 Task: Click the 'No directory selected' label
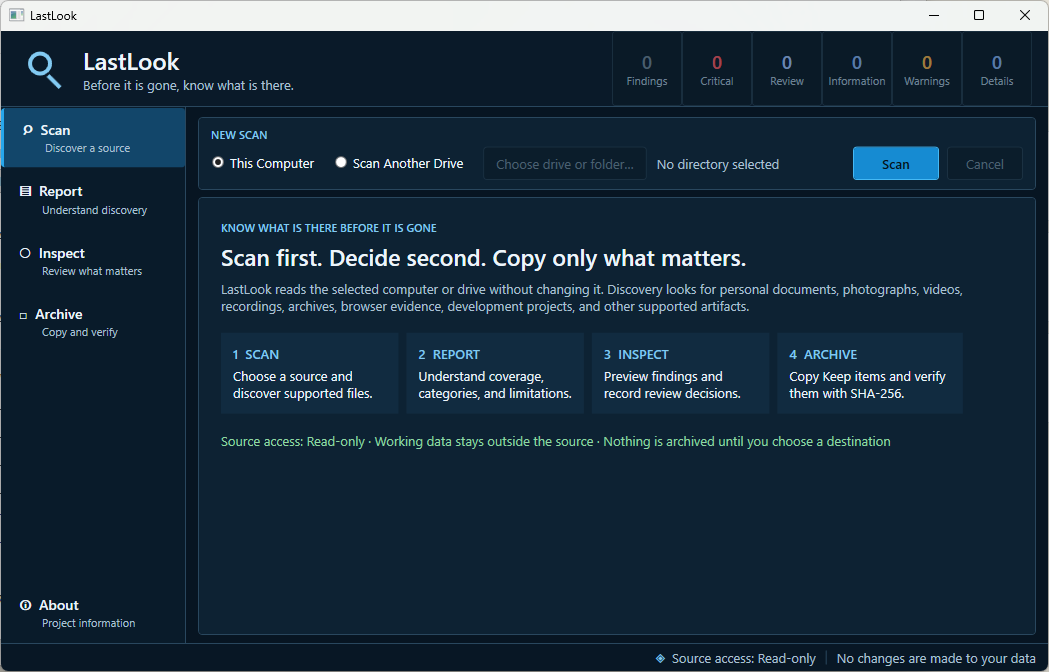click(717, 164)
